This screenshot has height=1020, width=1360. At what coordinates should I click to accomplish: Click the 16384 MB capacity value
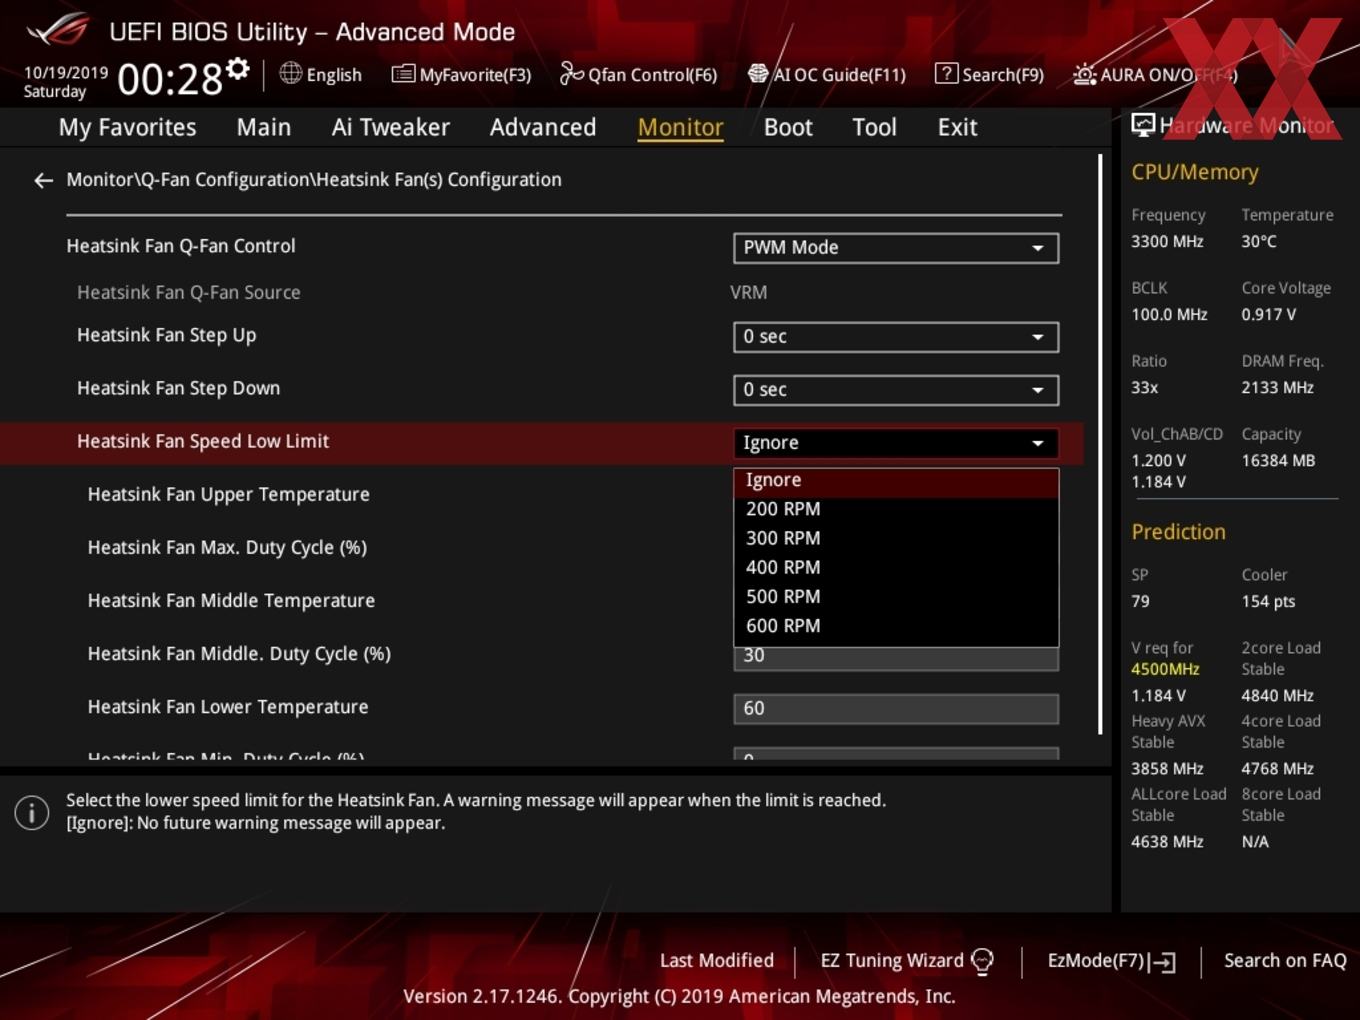coord(1278,461)
